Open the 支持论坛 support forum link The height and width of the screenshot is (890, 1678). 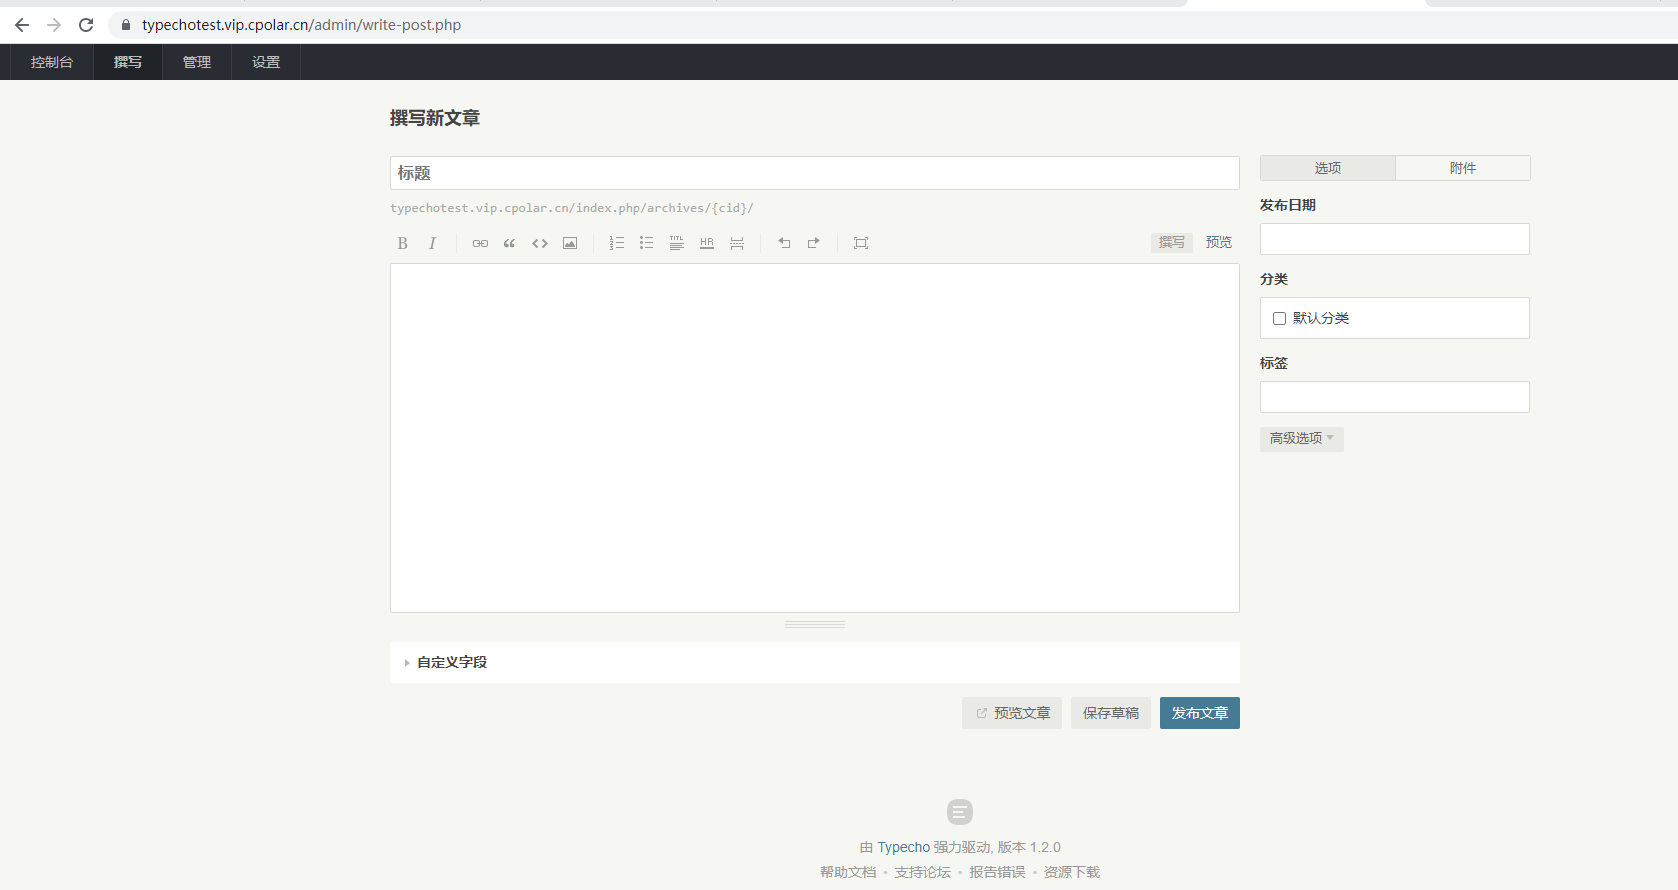(x=923, y=872)
